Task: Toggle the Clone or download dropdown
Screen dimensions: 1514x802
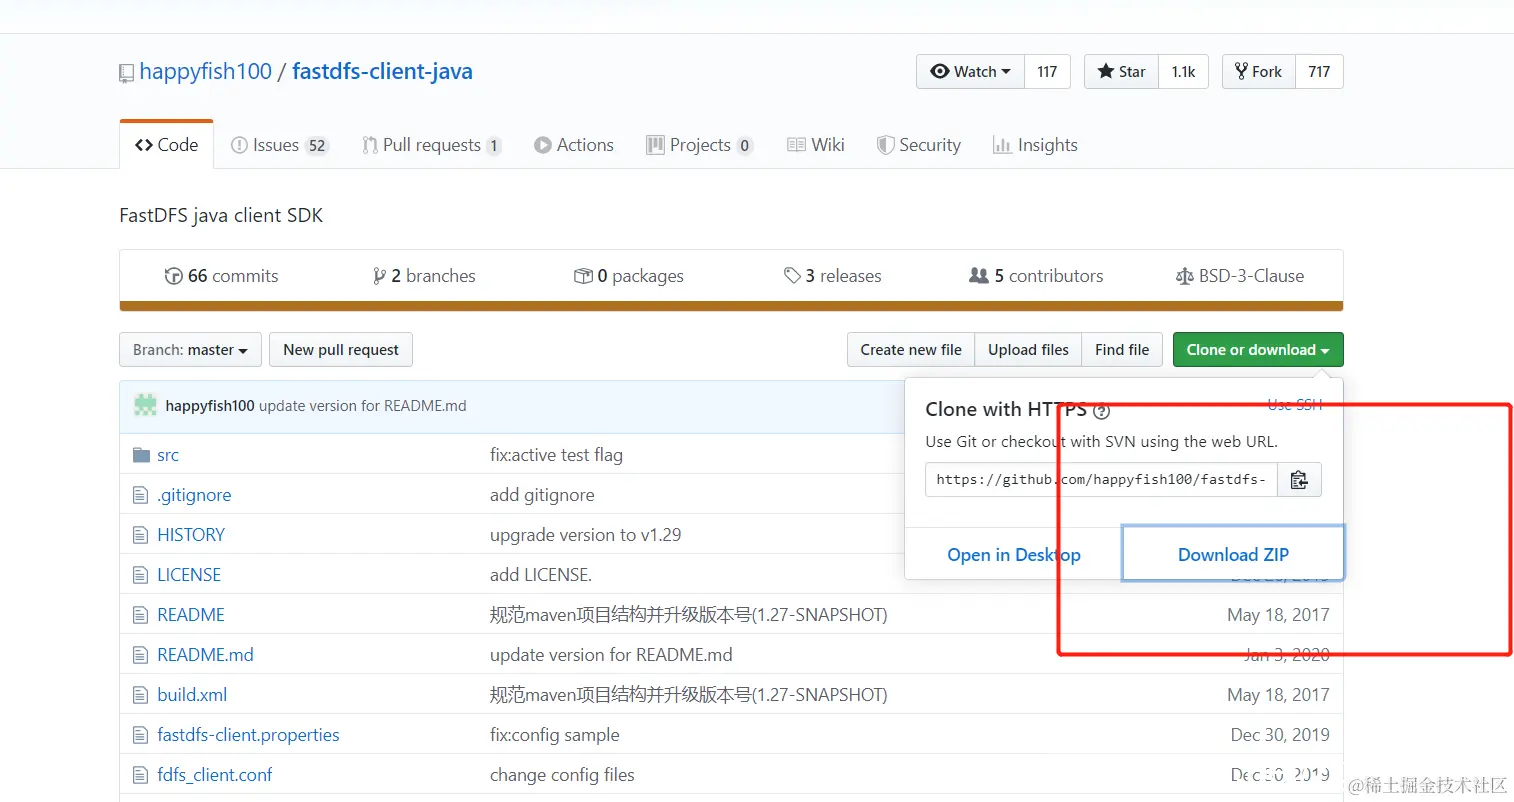Action: pyautogui.click(x=1258, y=350)
